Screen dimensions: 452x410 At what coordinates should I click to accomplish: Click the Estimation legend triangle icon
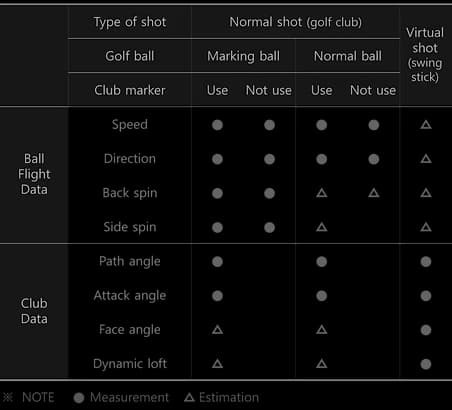(x=189, y=397)
